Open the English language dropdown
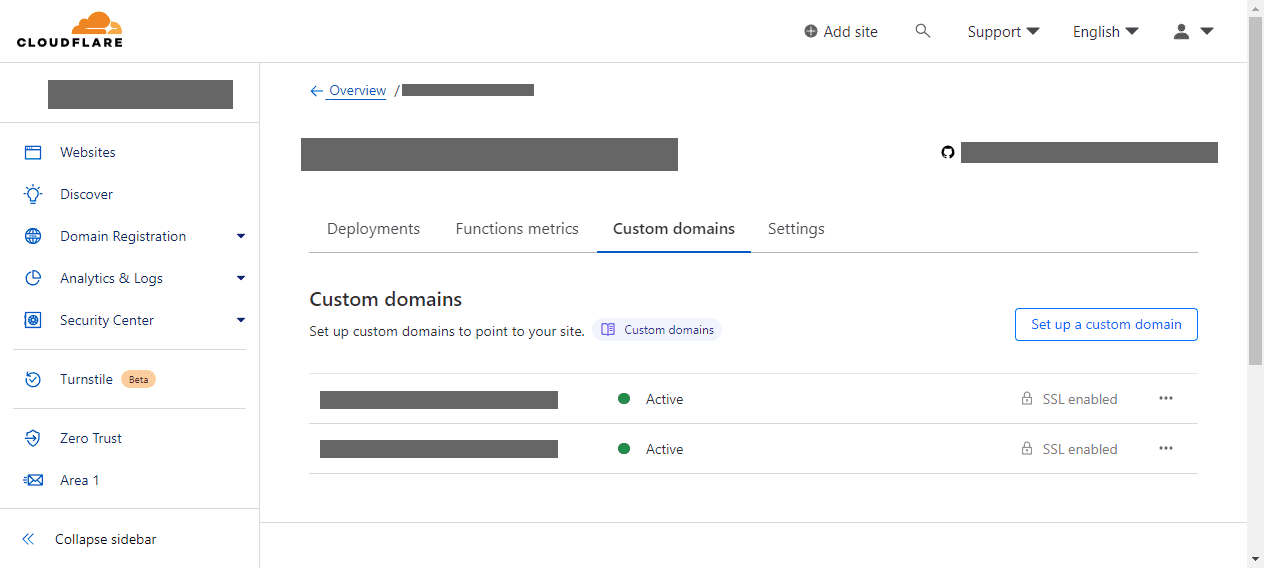 click(x=1105, y=31)
